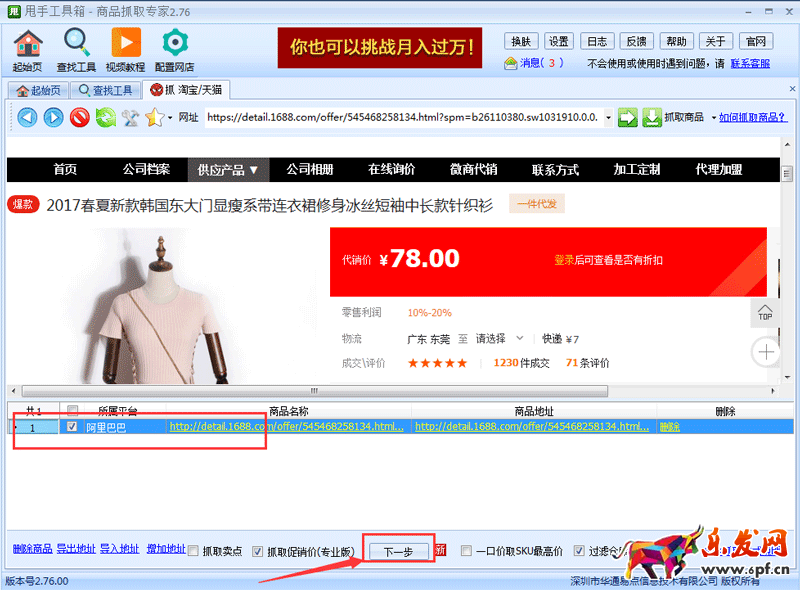
Task: Switch to the 查找工具 tab
Action: pos(105,90)
